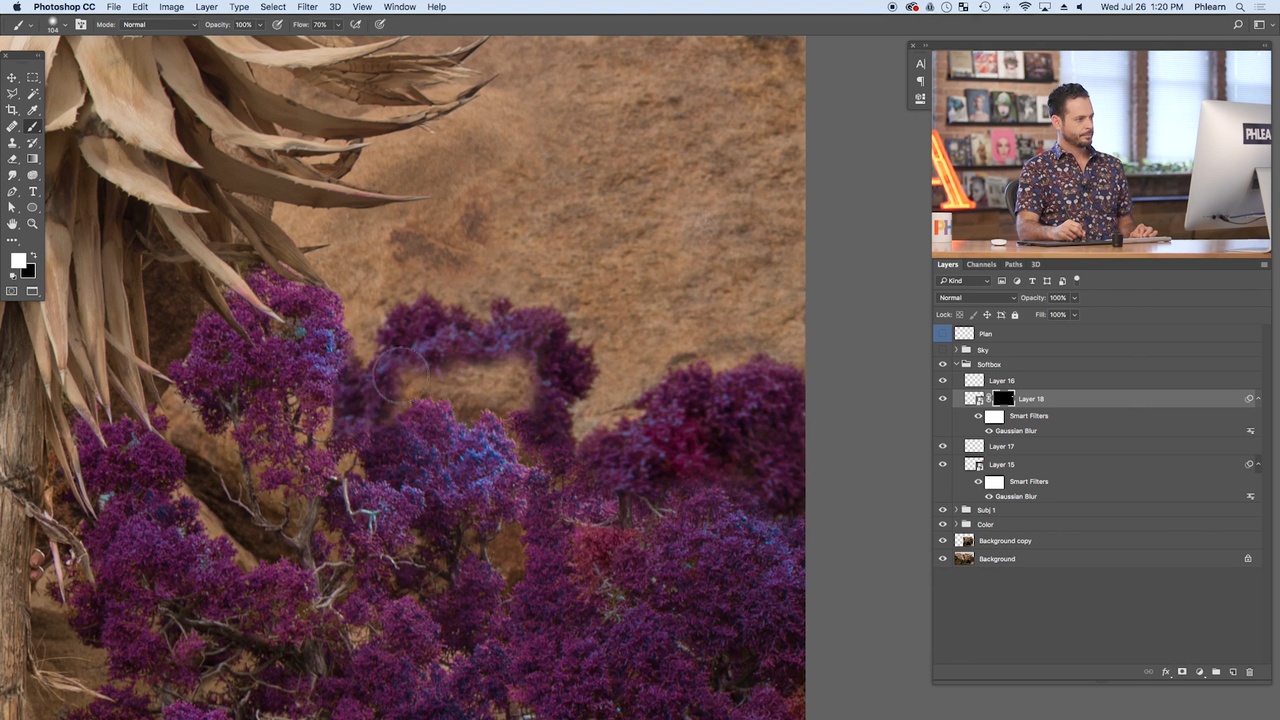This screenshot has height=720, width=1280.
Task: Hide the Background copy layer
Action: point(942,541)
